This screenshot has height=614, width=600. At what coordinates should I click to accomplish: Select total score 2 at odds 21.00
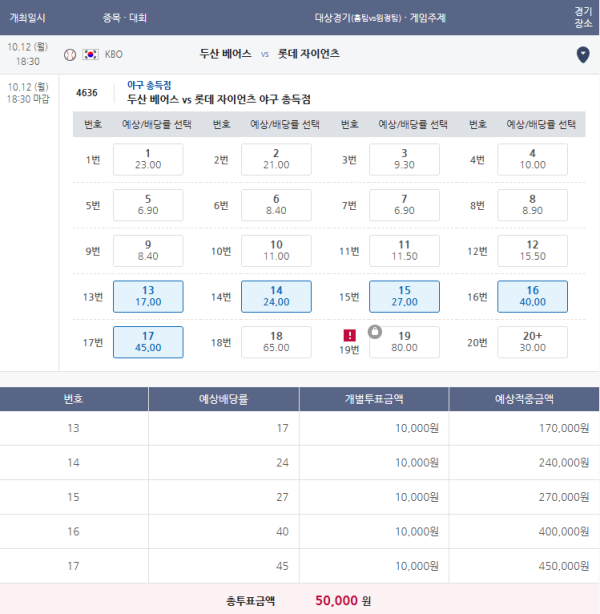coord(276,159)
